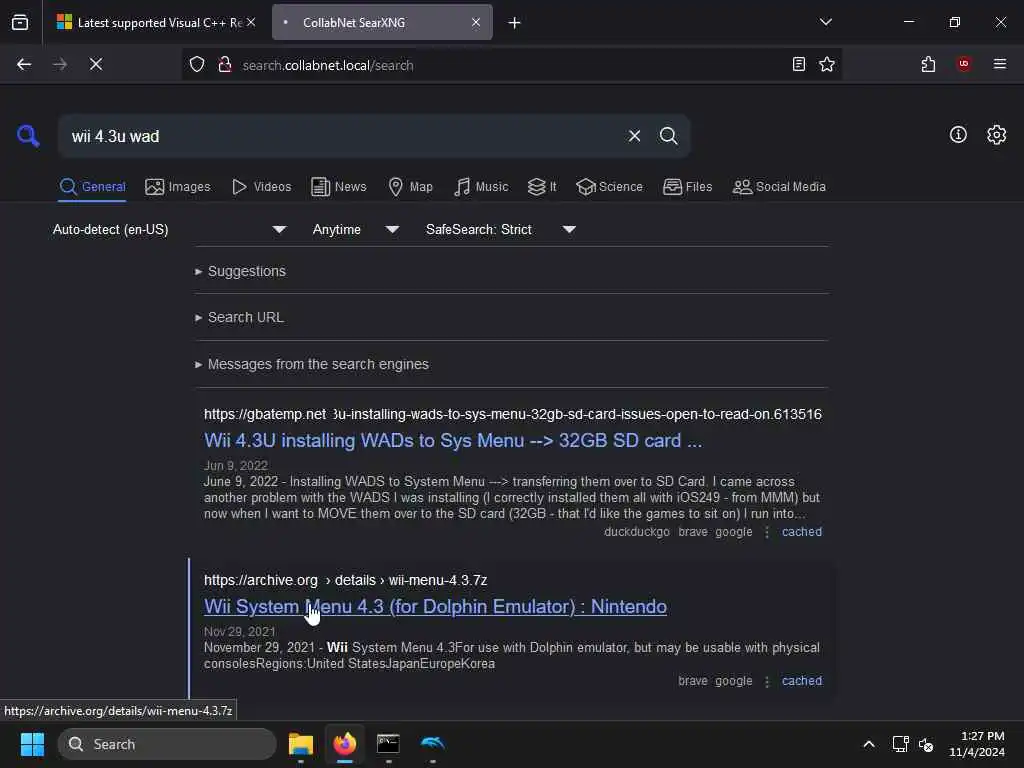Viewport: 1024px width, 768px height.
Task: Click the taskbar Search box
Action: click(167, 744)
